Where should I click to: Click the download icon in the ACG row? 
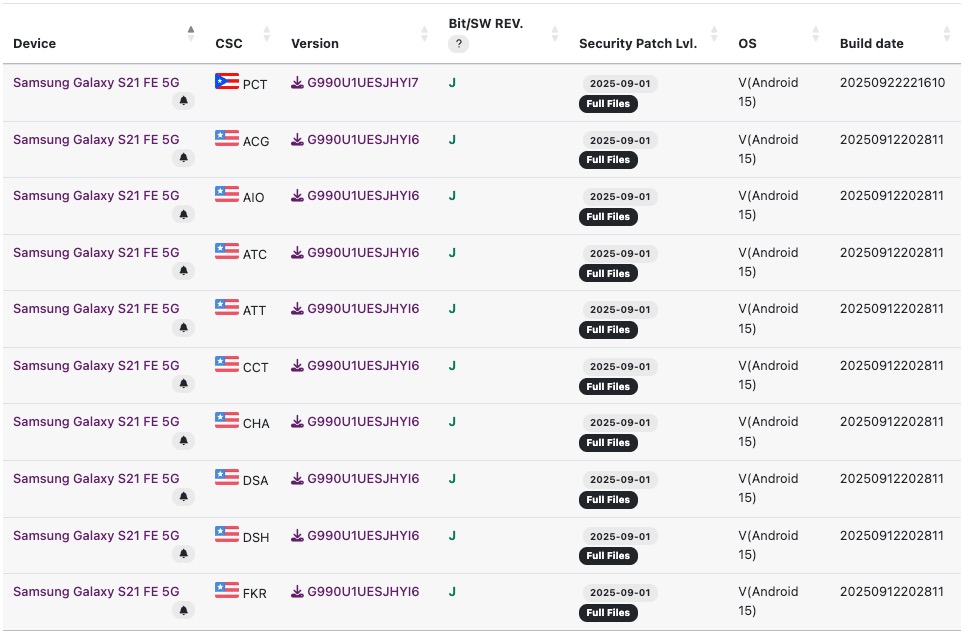tap(297, 140)
